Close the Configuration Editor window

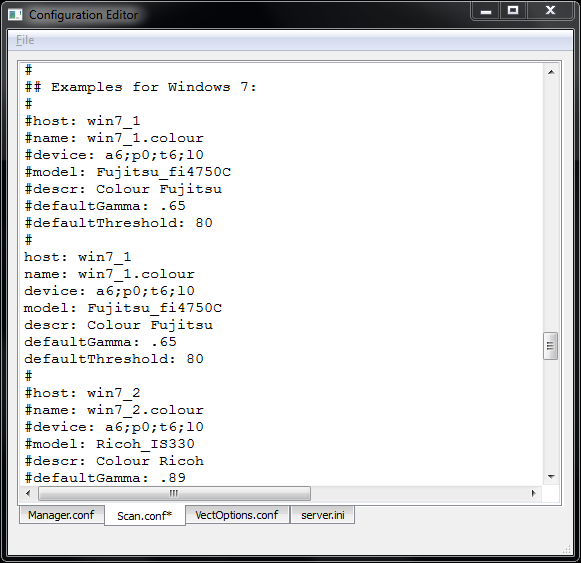[x=550, y=10]
